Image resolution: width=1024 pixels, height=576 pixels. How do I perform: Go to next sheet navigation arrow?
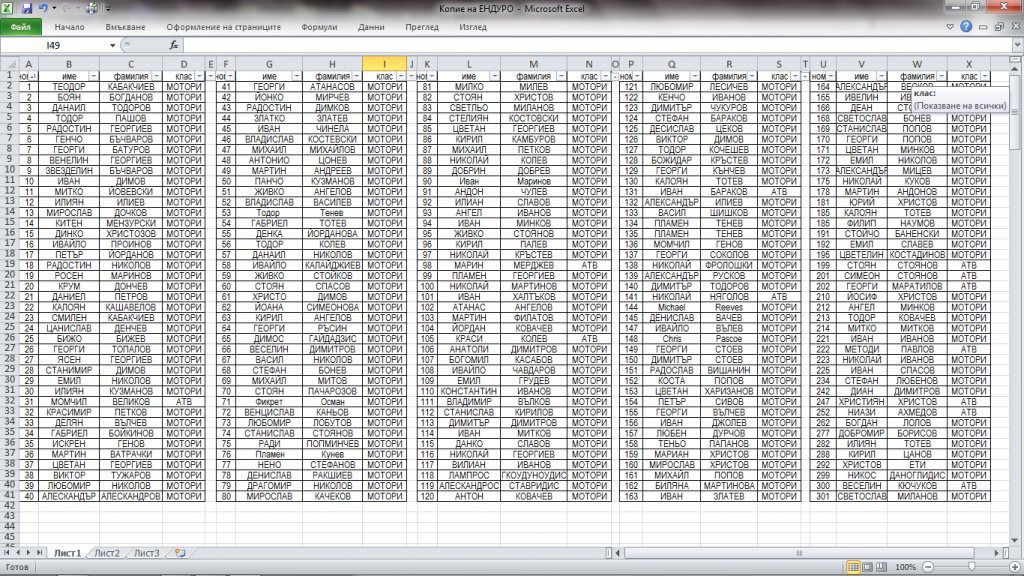pyautogui.click(x=28, y=552)
